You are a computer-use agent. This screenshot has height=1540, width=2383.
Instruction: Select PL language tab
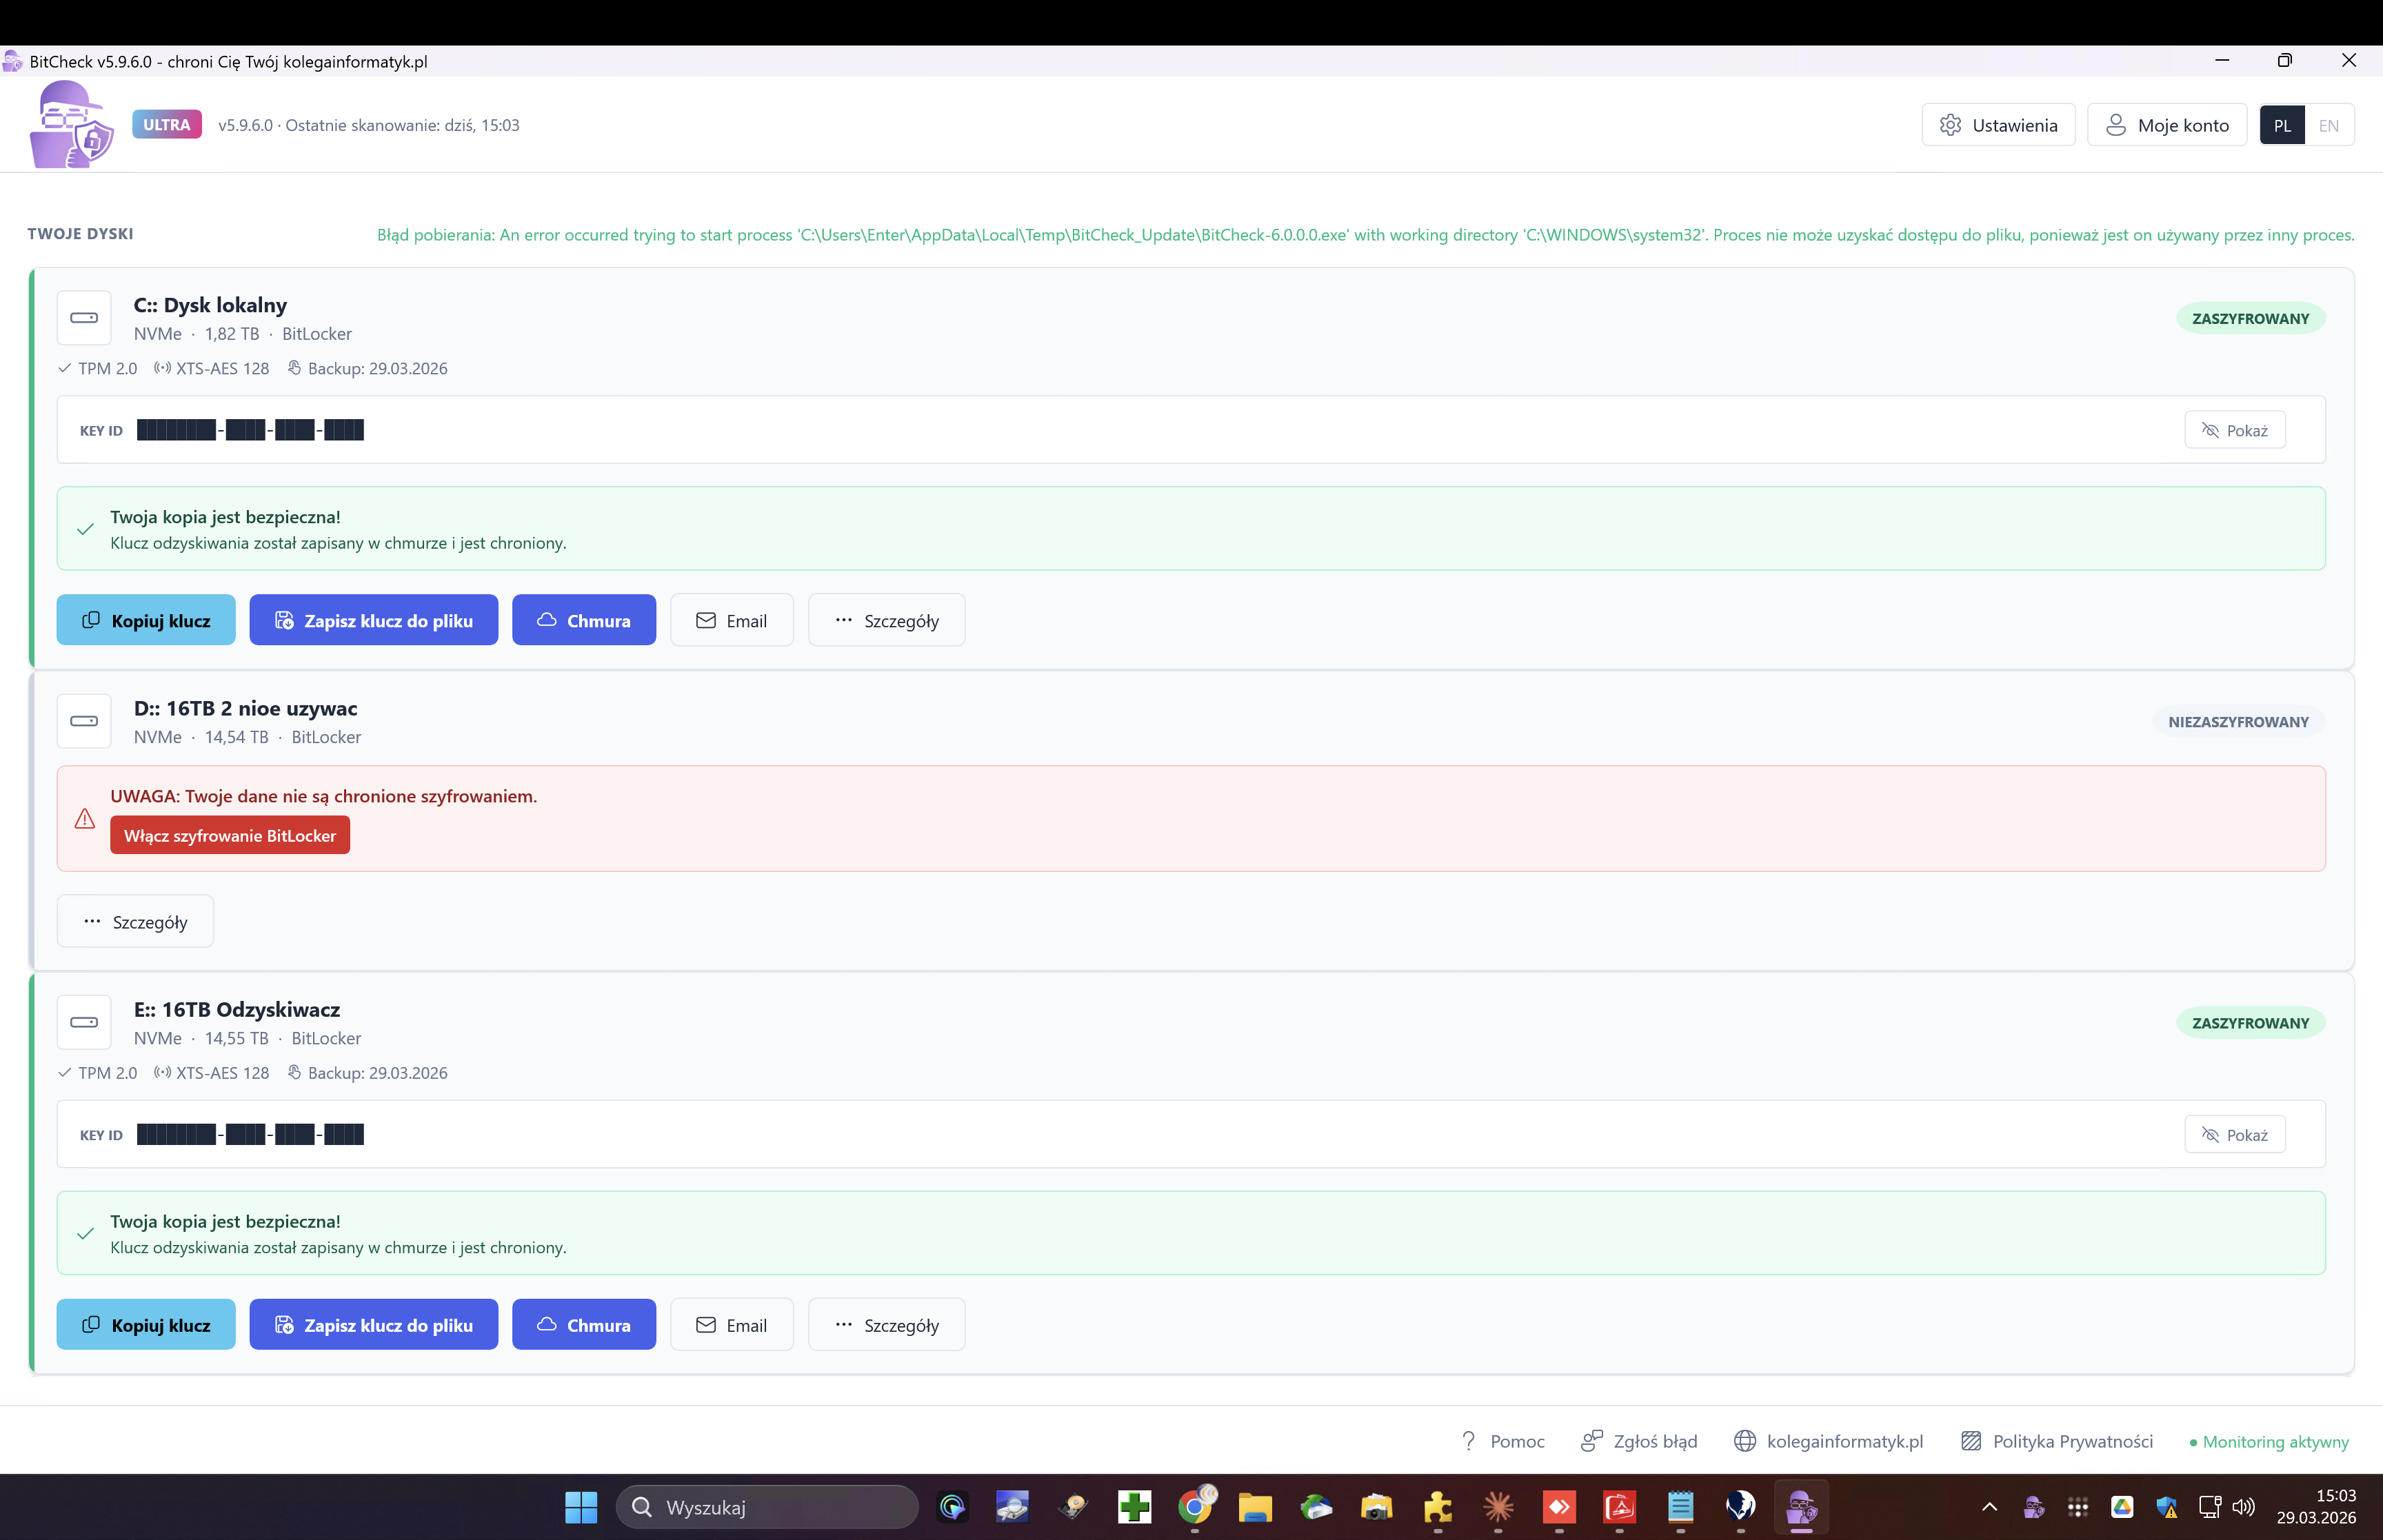coord(2282,125)
